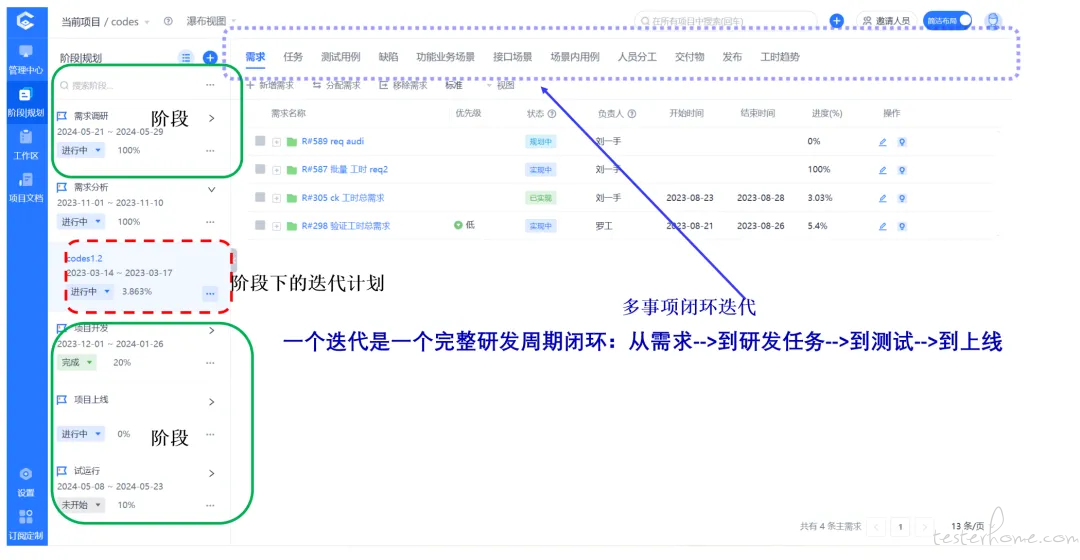Expand the 项目上线 stage
Image resolution: width=1080 pixels, height=560 pixels.
[211, 402]
